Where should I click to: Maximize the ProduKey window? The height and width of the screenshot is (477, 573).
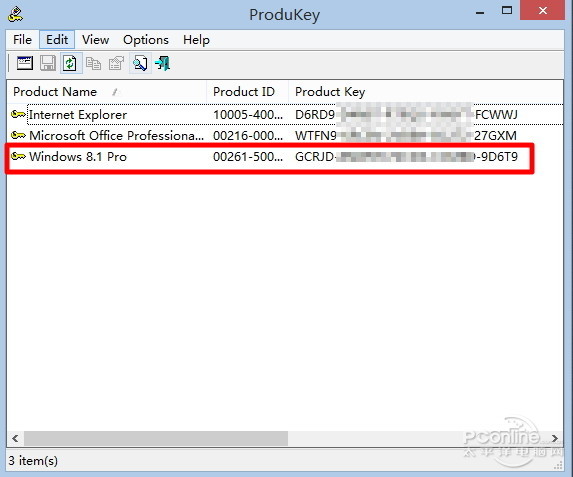point(507,10)
